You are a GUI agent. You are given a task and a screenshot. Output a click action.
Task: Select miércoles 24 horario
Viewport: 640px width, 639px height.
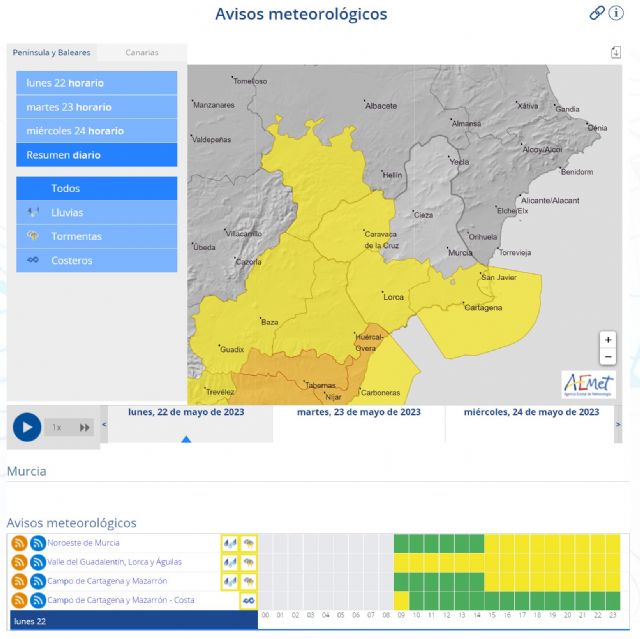click(x=97, y=131)
